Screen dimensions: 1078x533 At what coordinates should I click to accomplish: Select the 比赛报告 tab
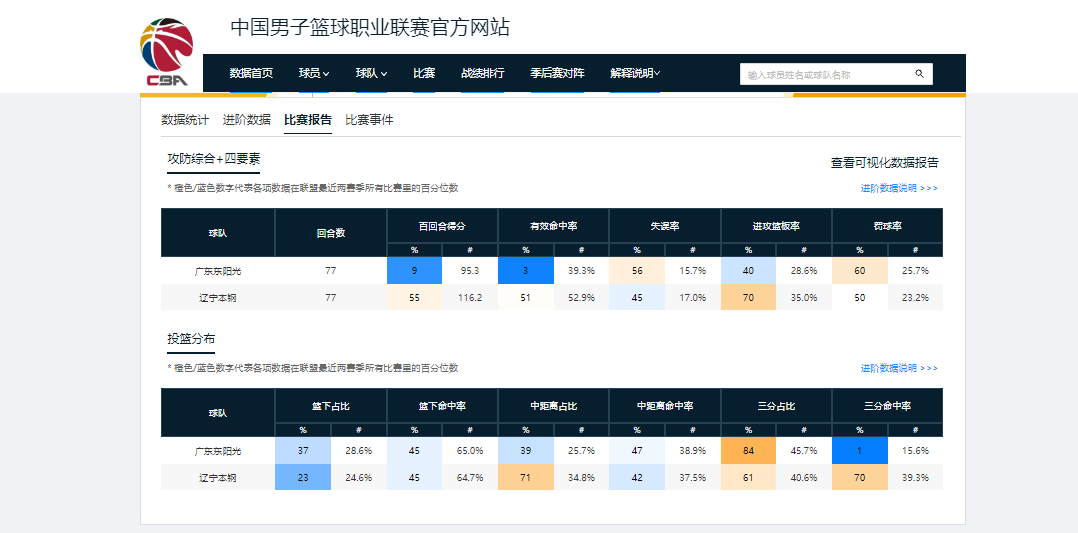pos(307,120)
